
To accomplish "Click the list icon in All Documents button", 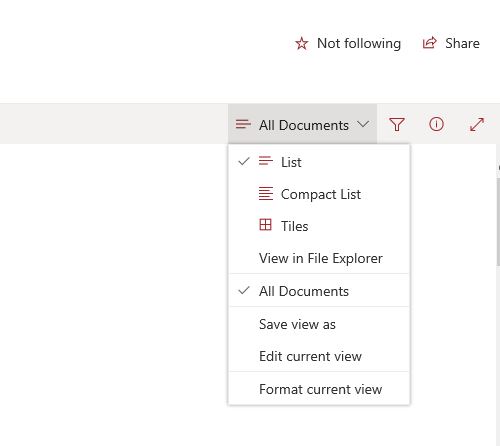I will coord(243,124).
